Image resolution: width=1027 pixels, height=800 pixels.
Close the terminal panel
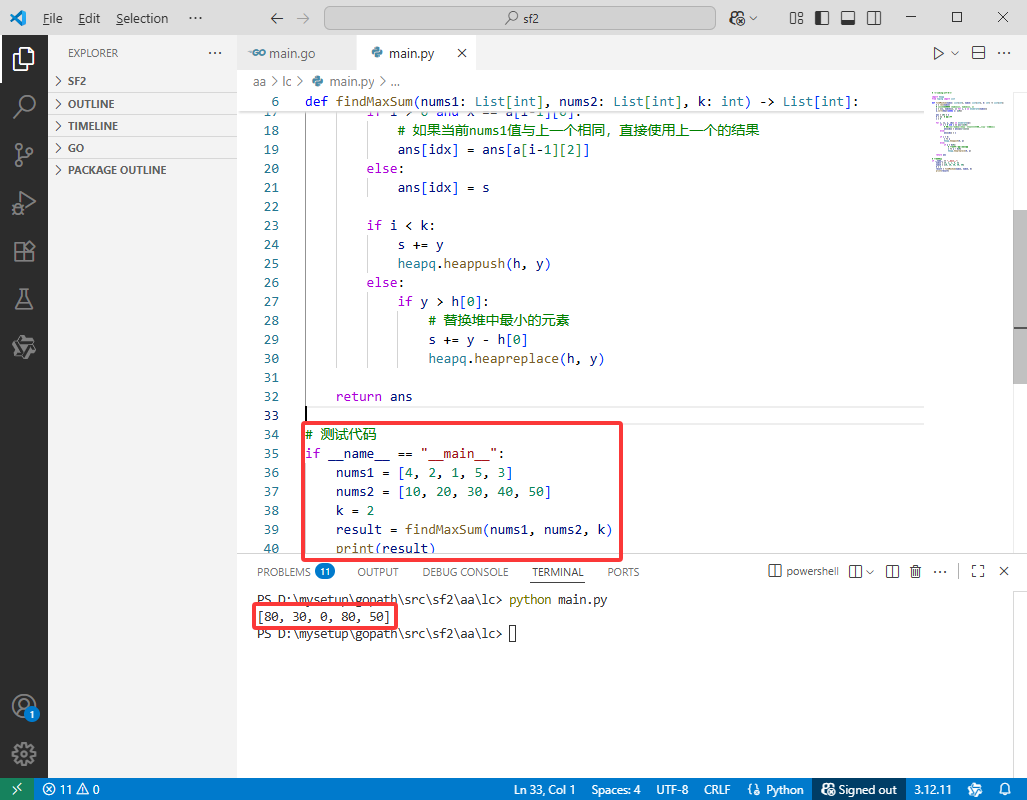coord(1003,571)
